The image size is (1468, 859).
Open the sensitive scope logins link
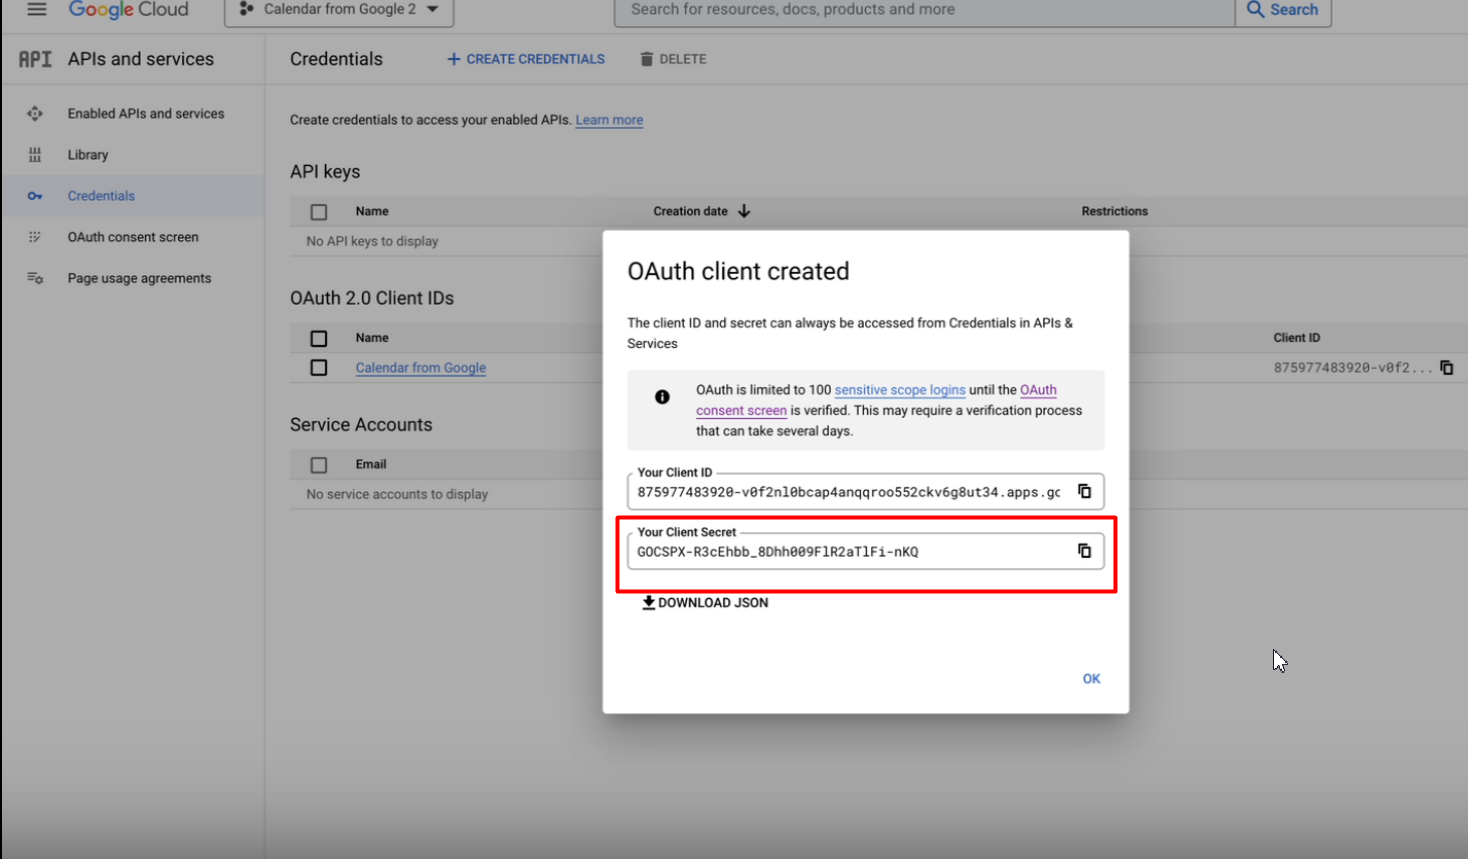tap(900, 390)
